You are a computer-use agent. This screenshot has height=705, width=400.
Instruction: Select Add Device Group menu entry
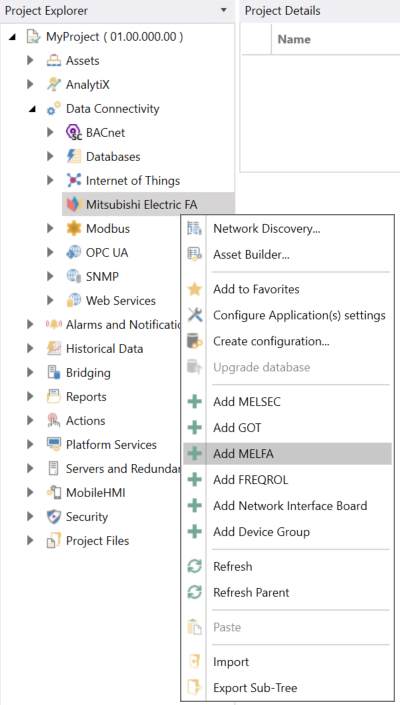288,532
